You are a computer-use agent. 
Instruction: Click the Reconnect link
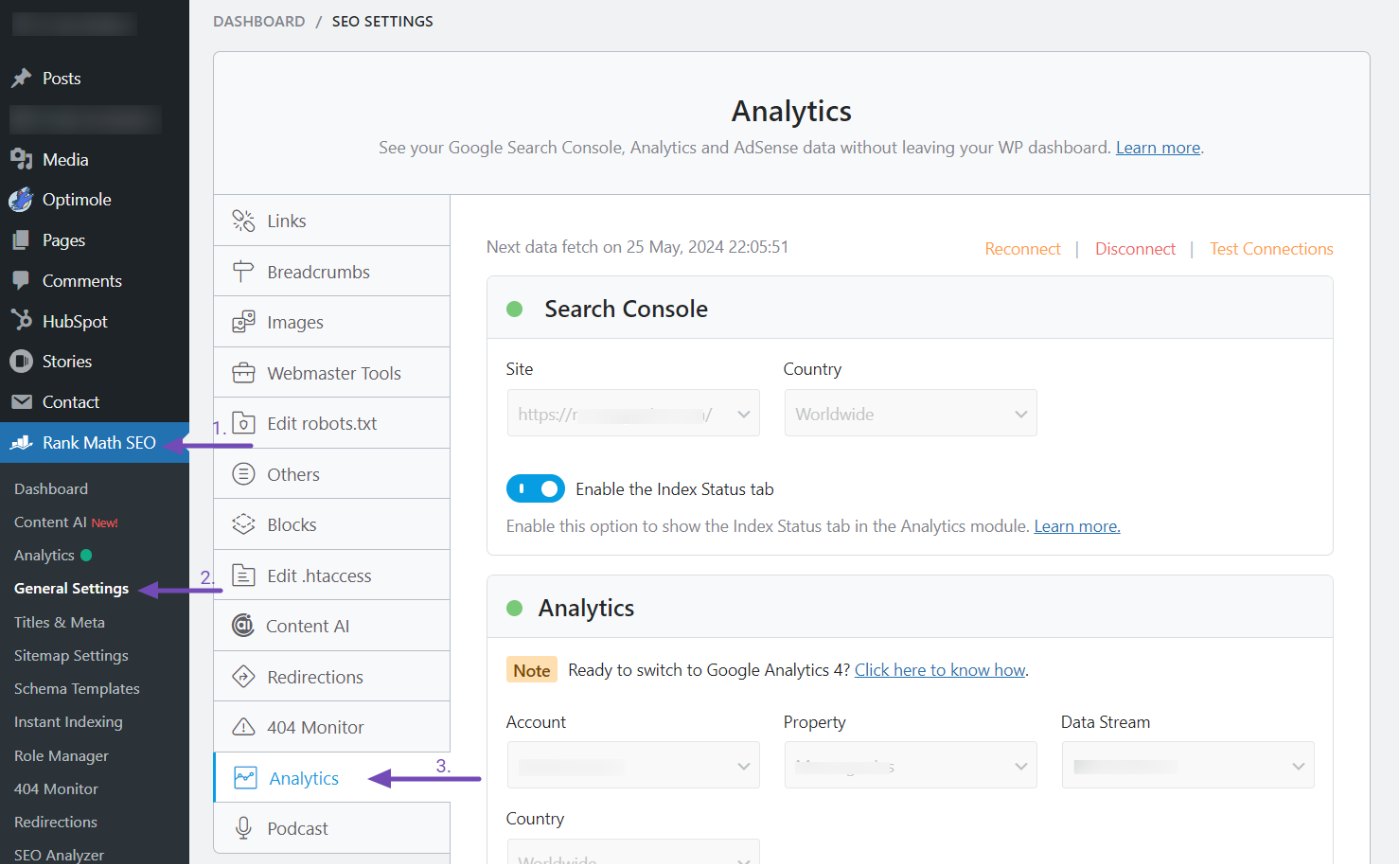click(1022, 249)
